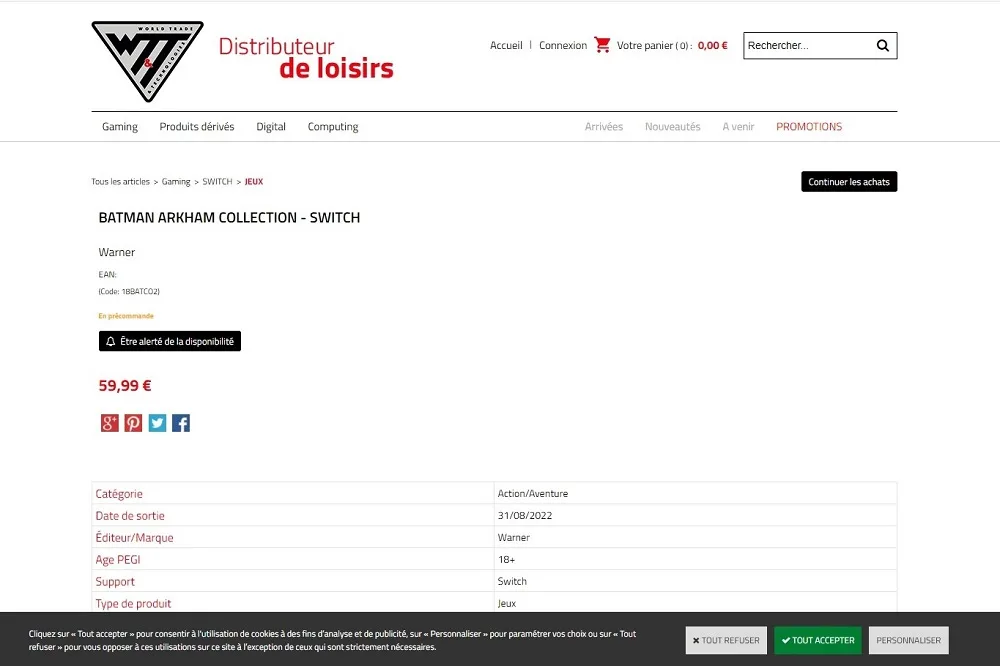Viewport: 1000px width, 666px height.
Task: Share product on Twitter
Action: coord(158,423)
